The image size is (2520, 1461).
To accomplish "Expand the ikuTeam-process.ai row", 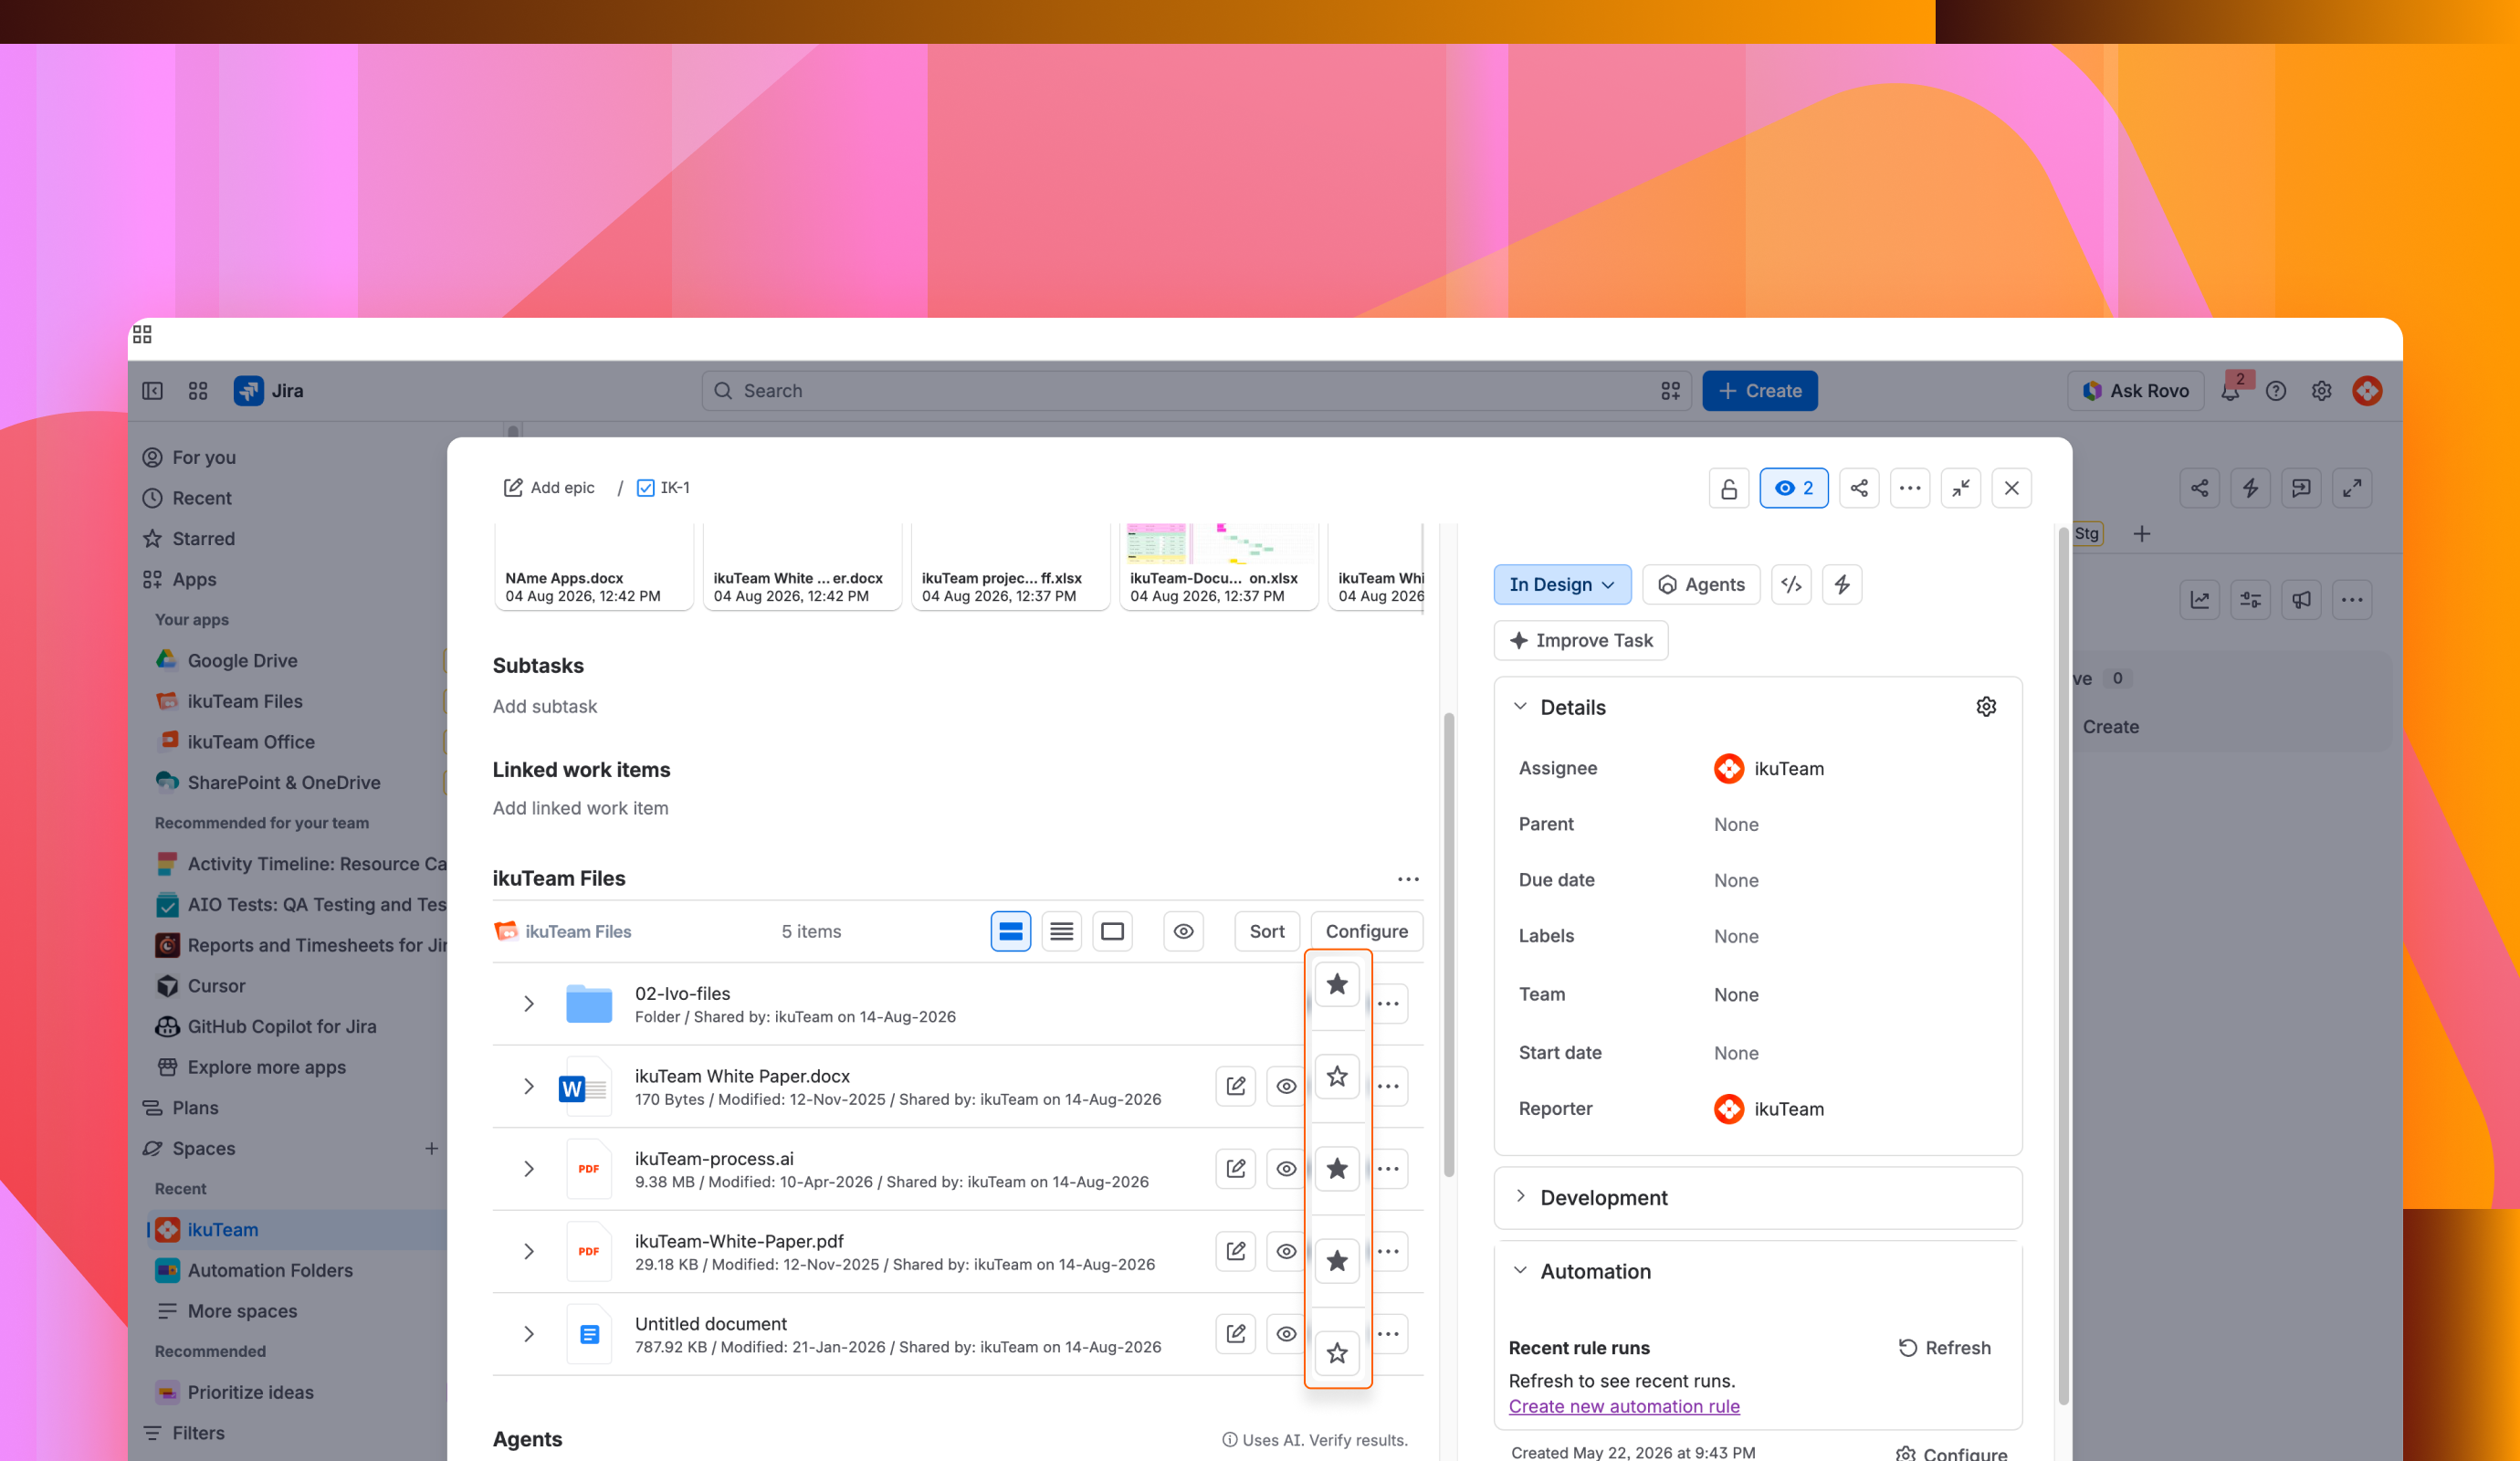I will (x=529, y=1169).
